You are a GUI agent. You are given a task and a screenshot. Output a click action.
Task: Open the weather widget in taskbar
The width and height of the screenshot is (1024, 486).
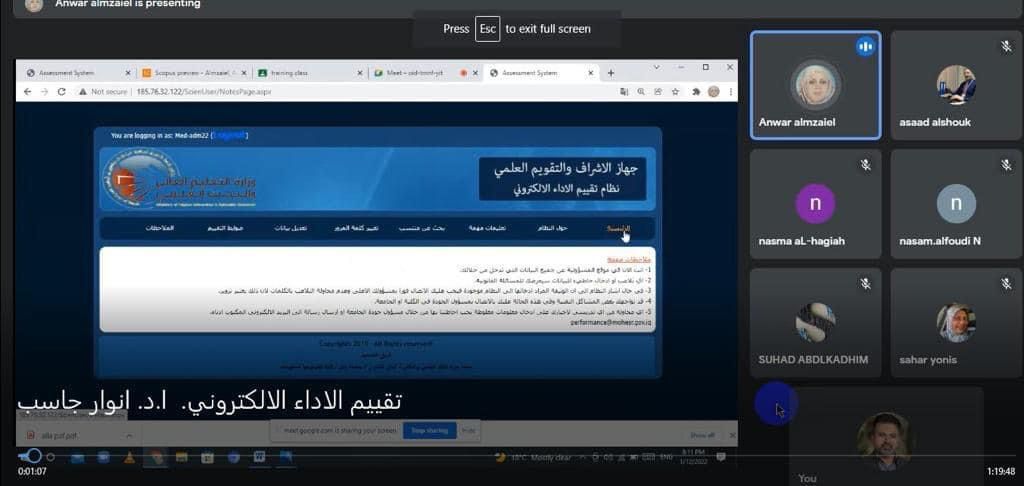pos(534,458)
